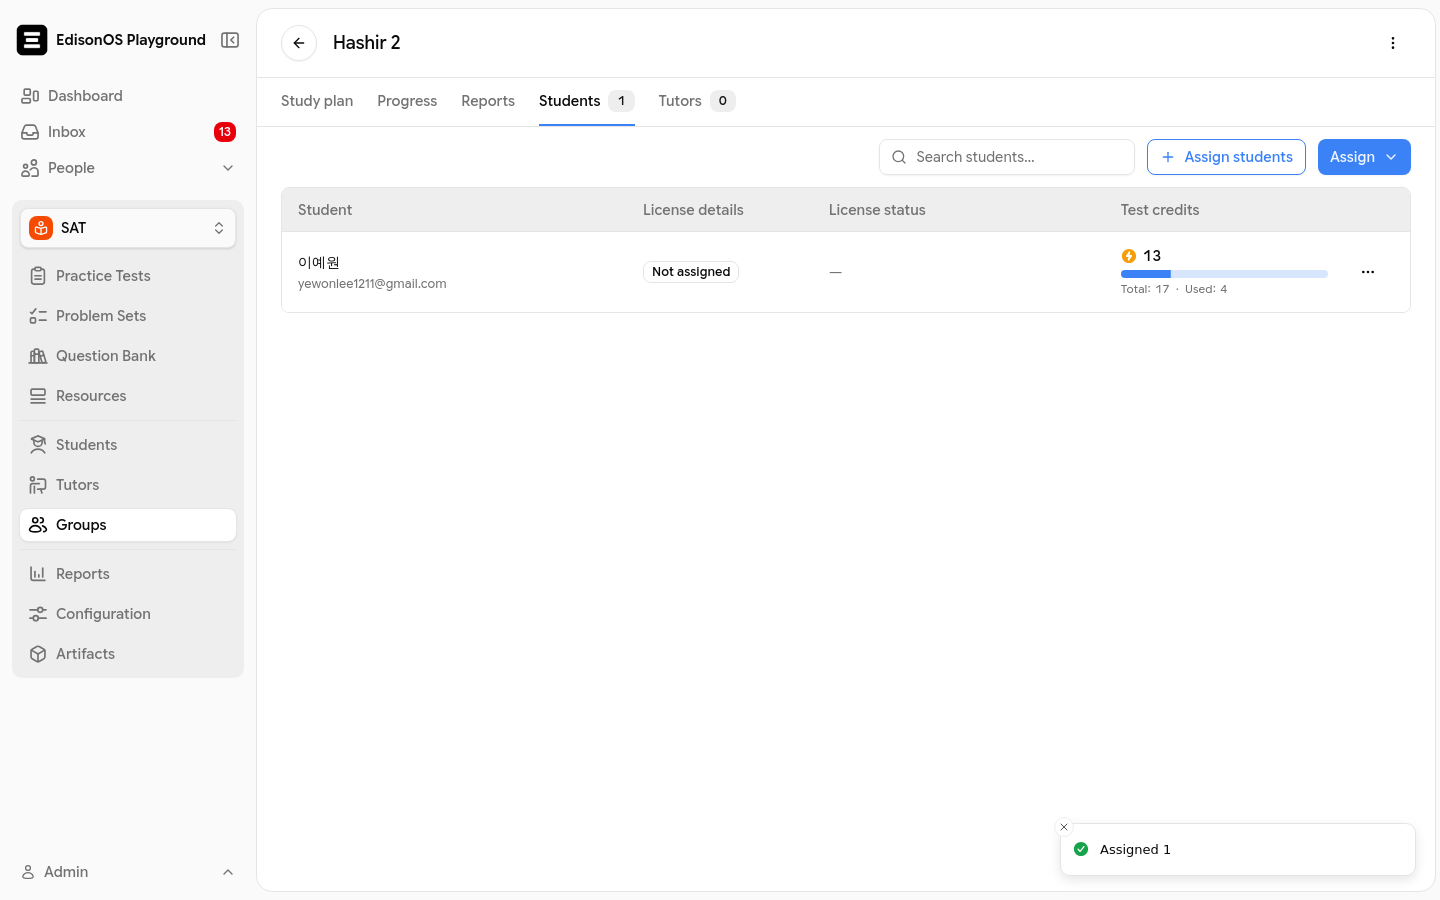Open the SAT course selector dropdown

[128, 228]
